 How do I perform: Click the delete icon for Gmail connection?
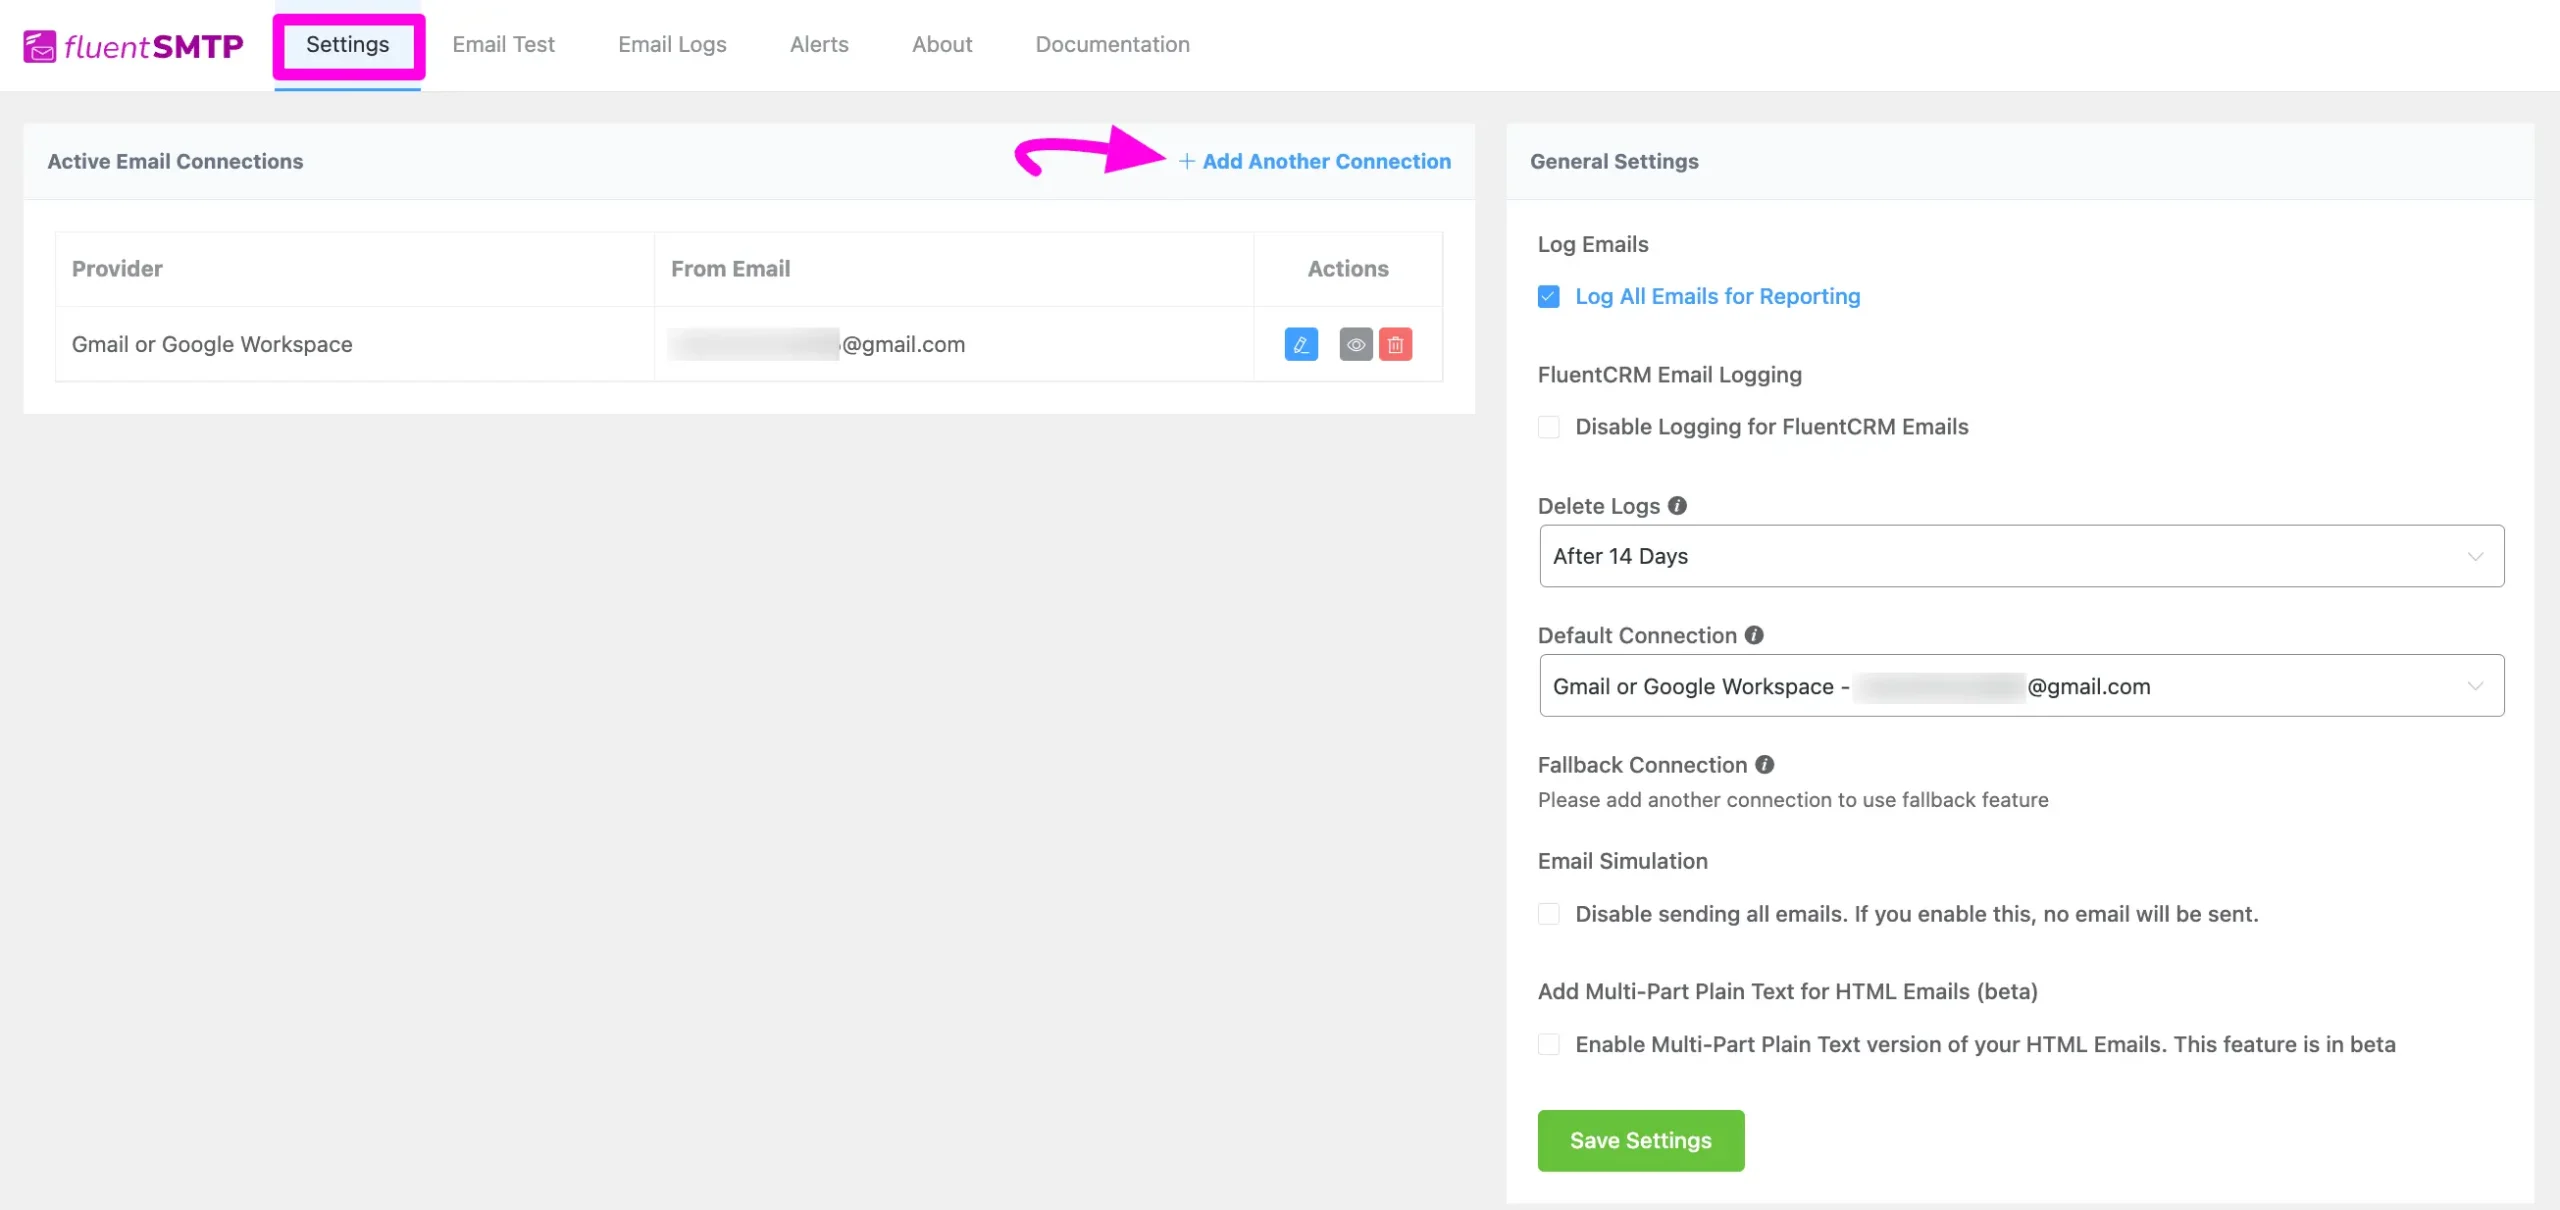coord(1396,343)
